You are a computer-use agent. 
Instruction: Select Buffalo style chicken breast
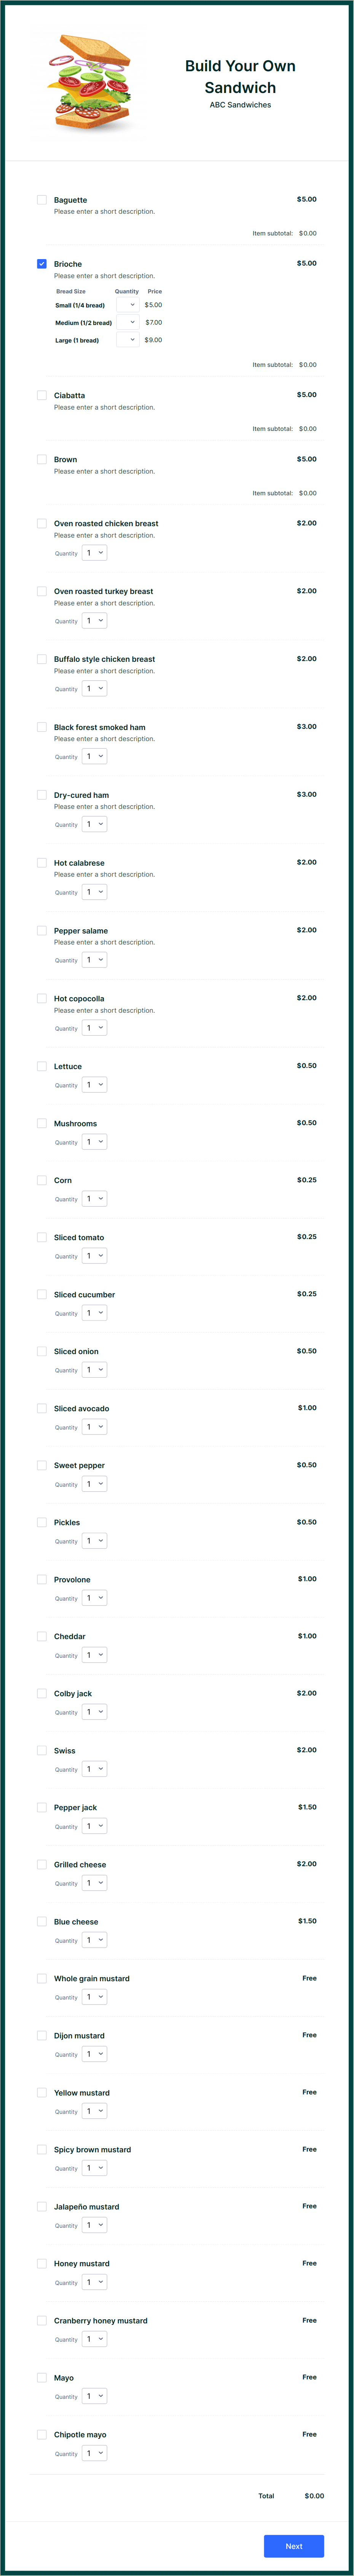click(41, 659)
